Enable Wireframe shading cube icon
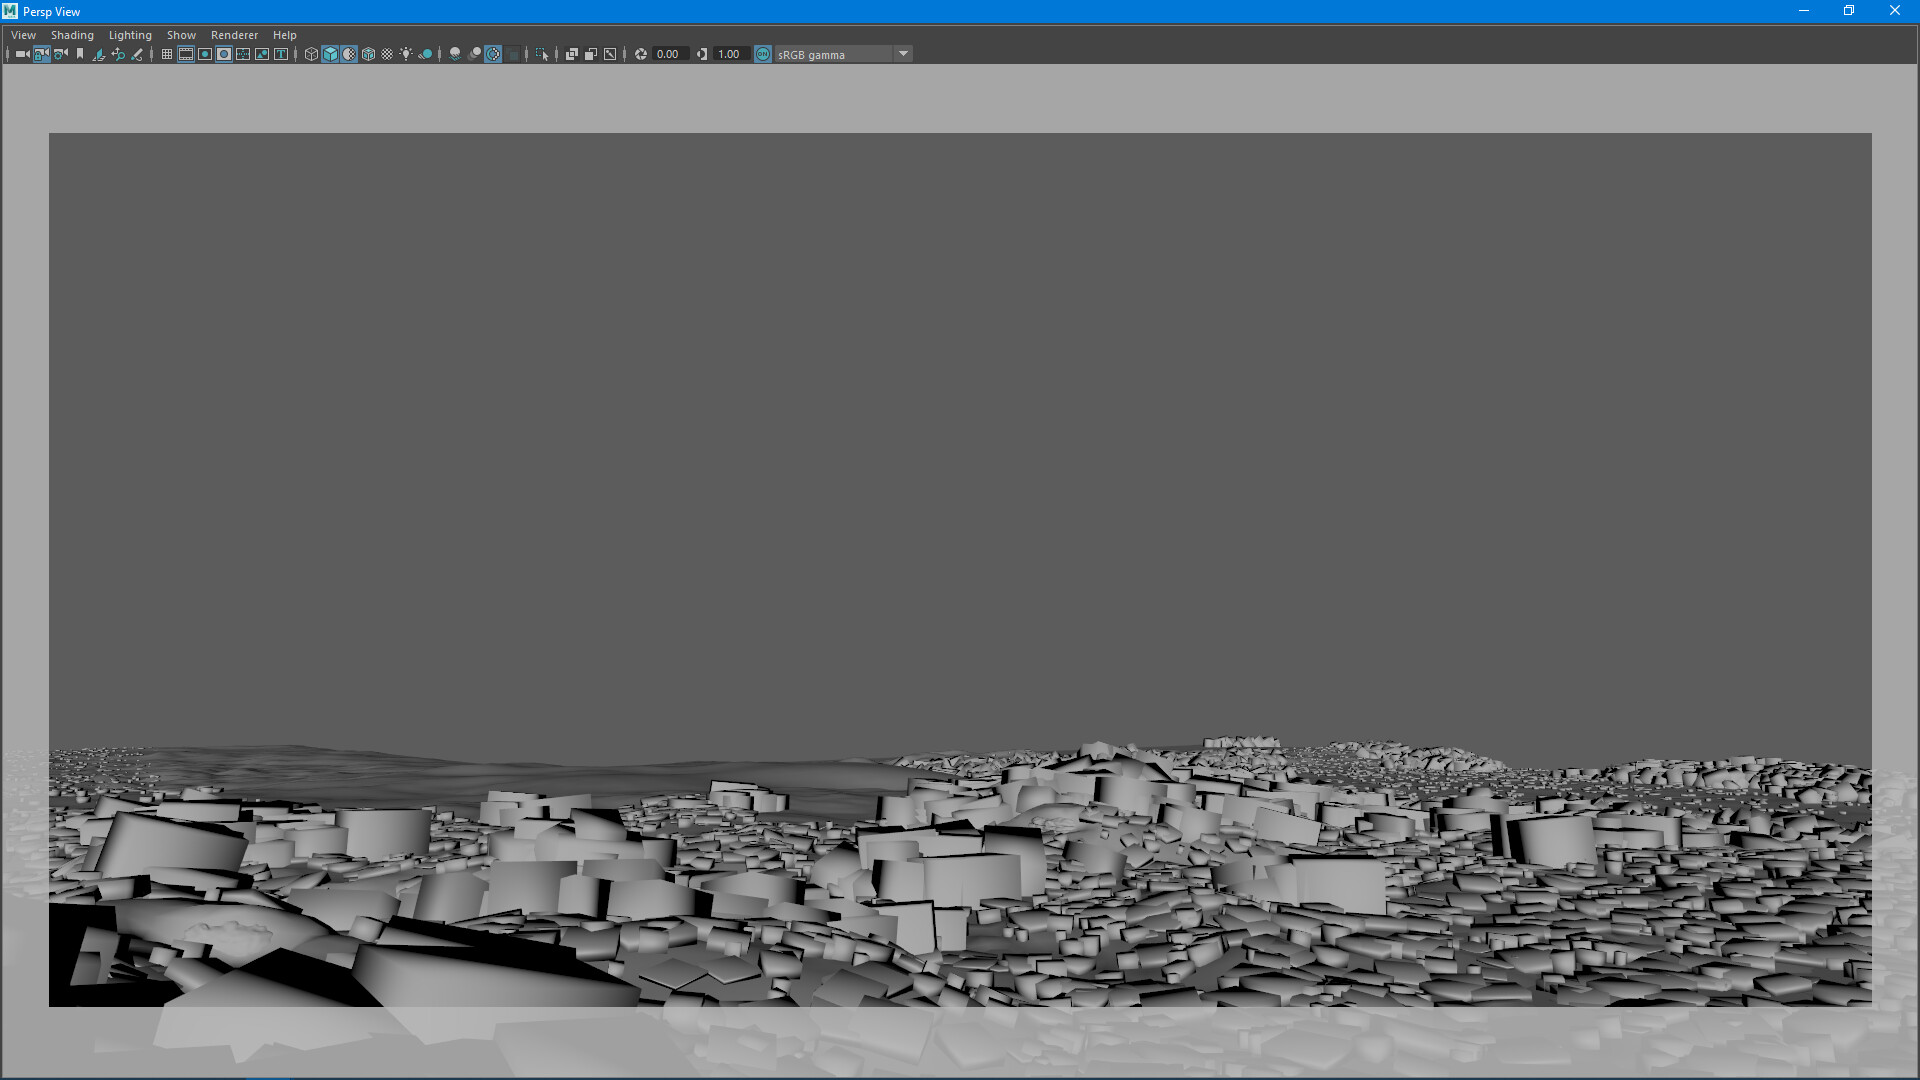Viewport: 1920px width, 1080px height. (x=311, y=54)
